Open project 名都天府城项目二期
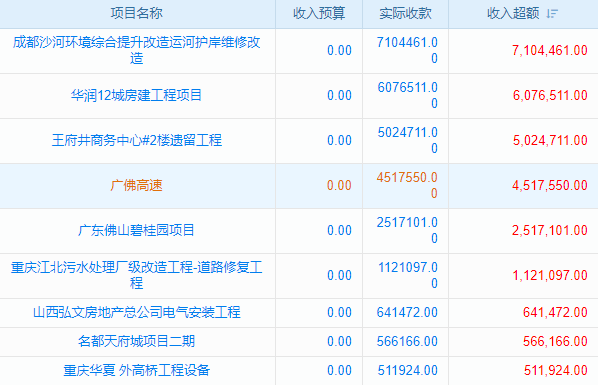The image size is (598, 385). tap(137, 341)
